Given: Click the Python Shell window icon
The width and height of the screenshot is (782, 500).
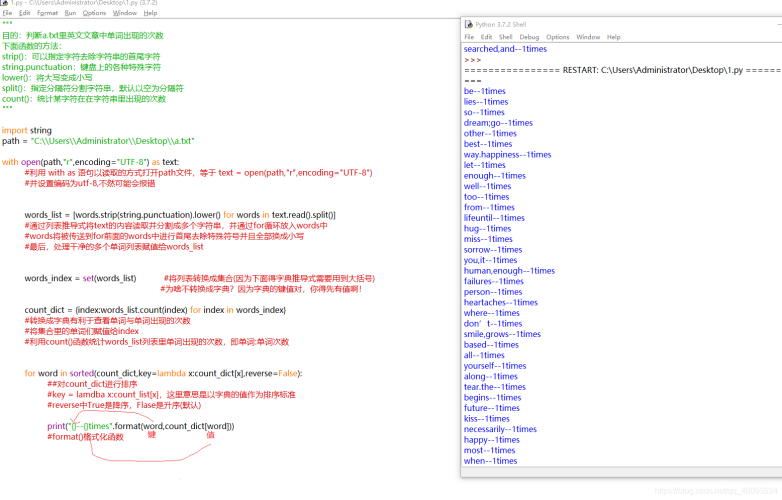Looking at the screenshot, I should pos(468,24).
